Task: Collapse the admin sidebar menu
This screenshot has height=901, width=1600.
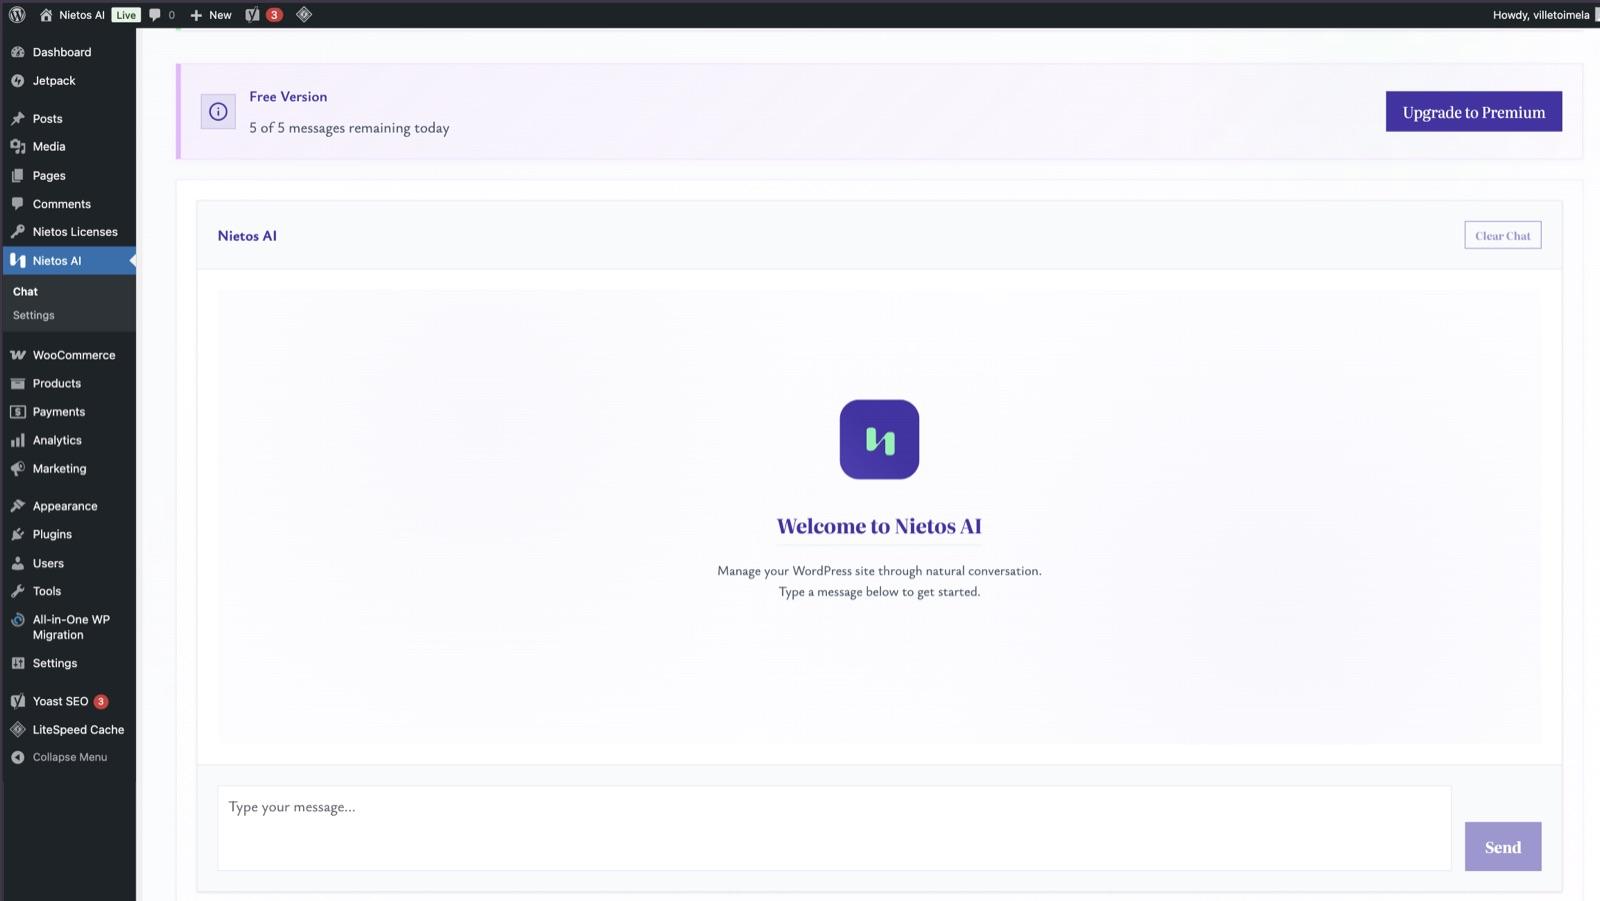Action: [59, 757]
